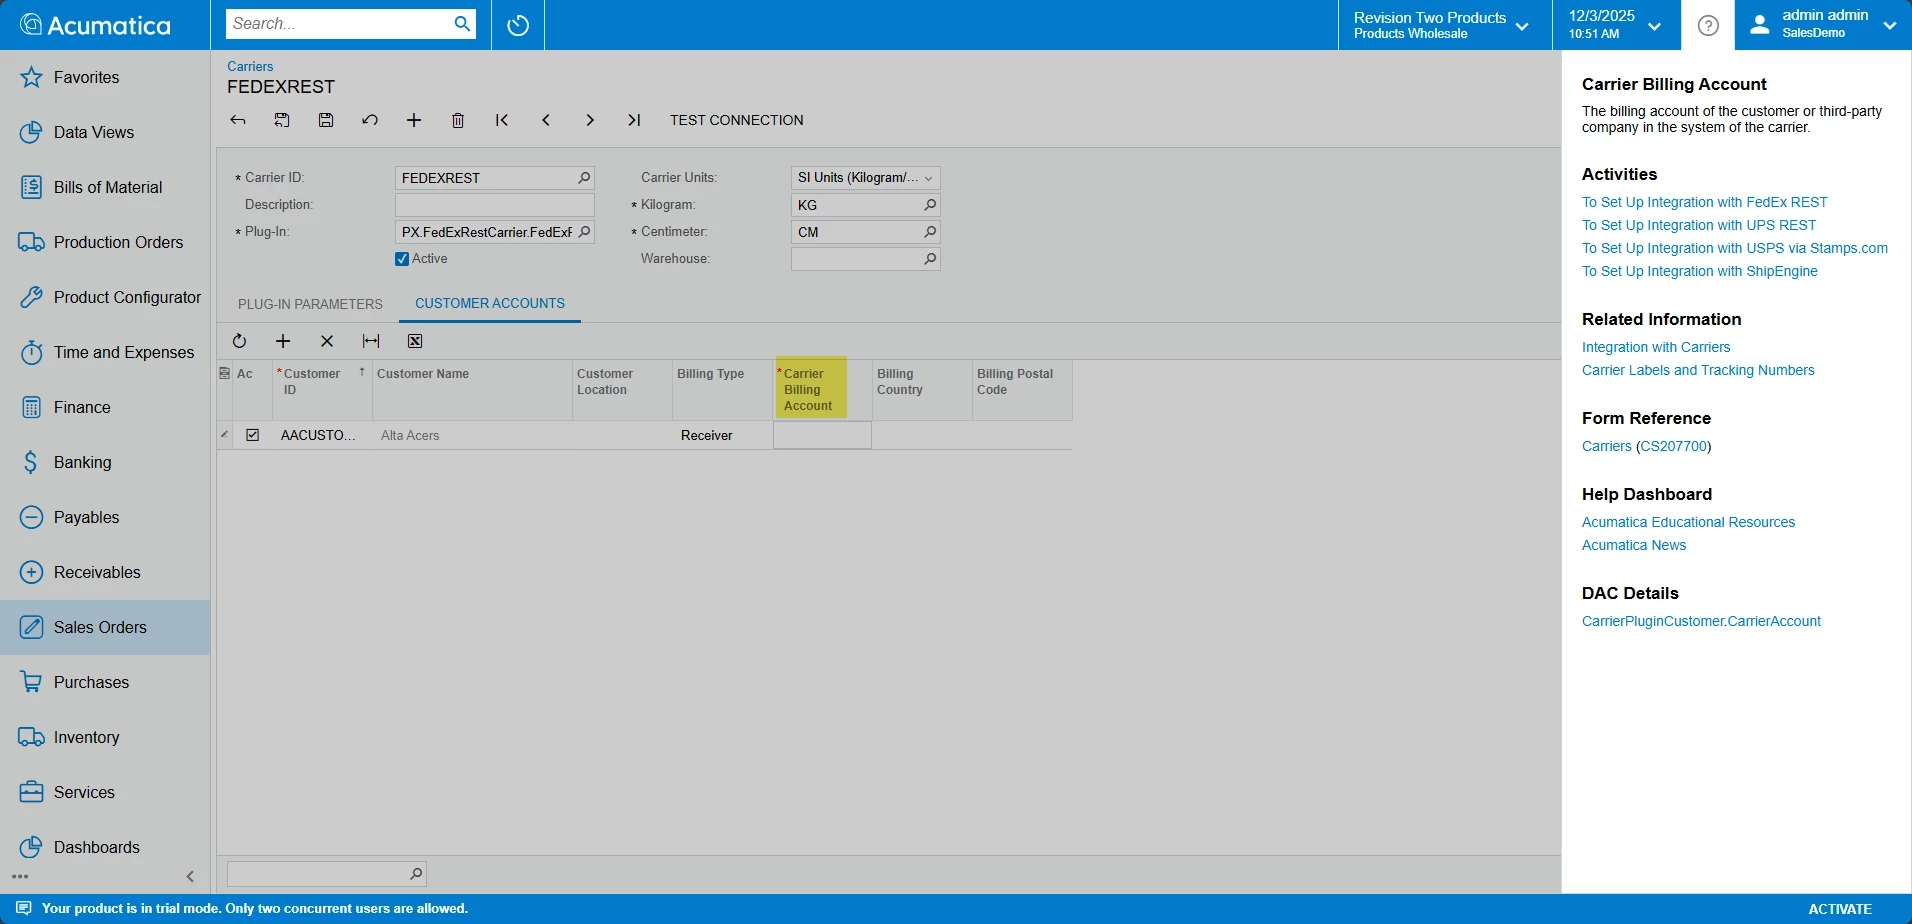Open Finance module
The image size is (1912, 924).
pos(105,407)
